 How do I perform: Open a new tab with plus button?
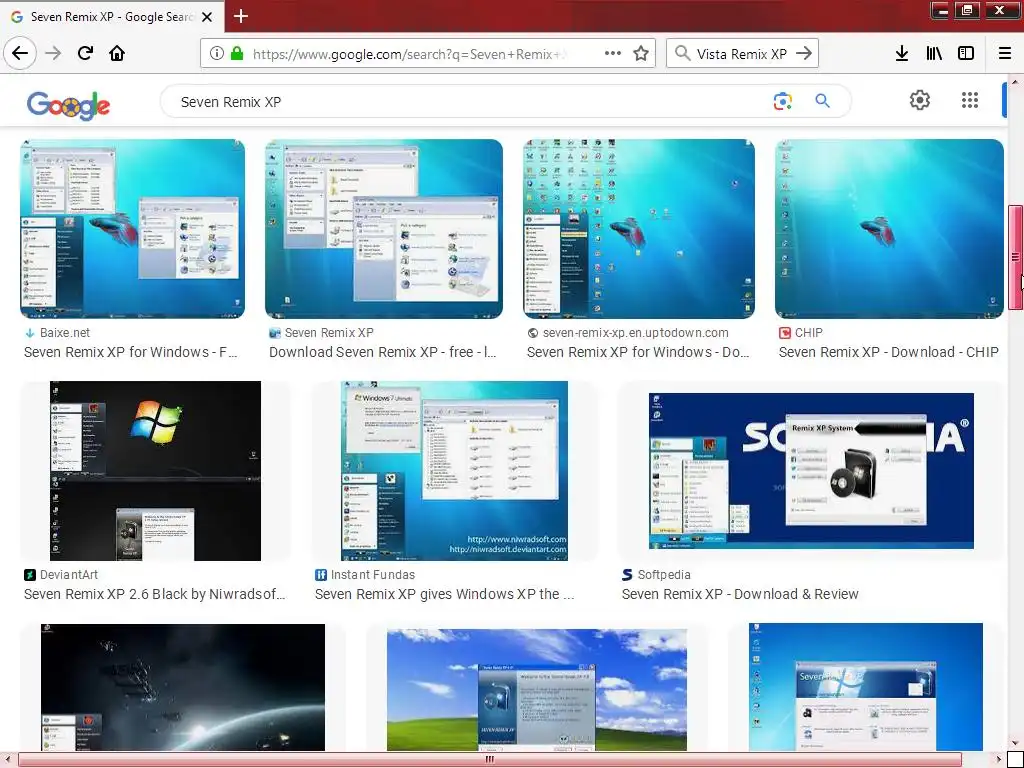241,16
